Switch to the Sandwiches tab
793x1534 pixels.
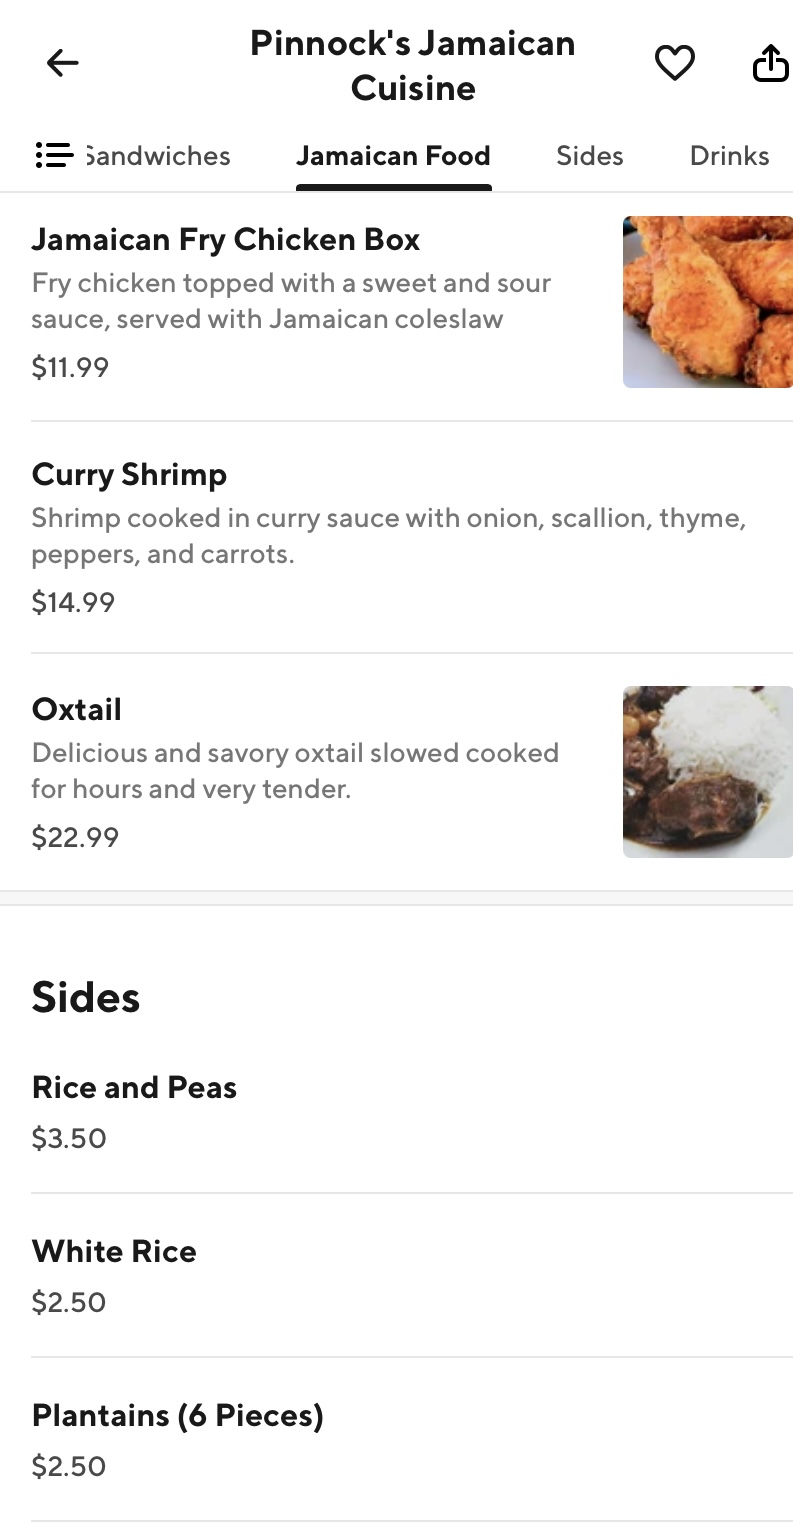158,156
